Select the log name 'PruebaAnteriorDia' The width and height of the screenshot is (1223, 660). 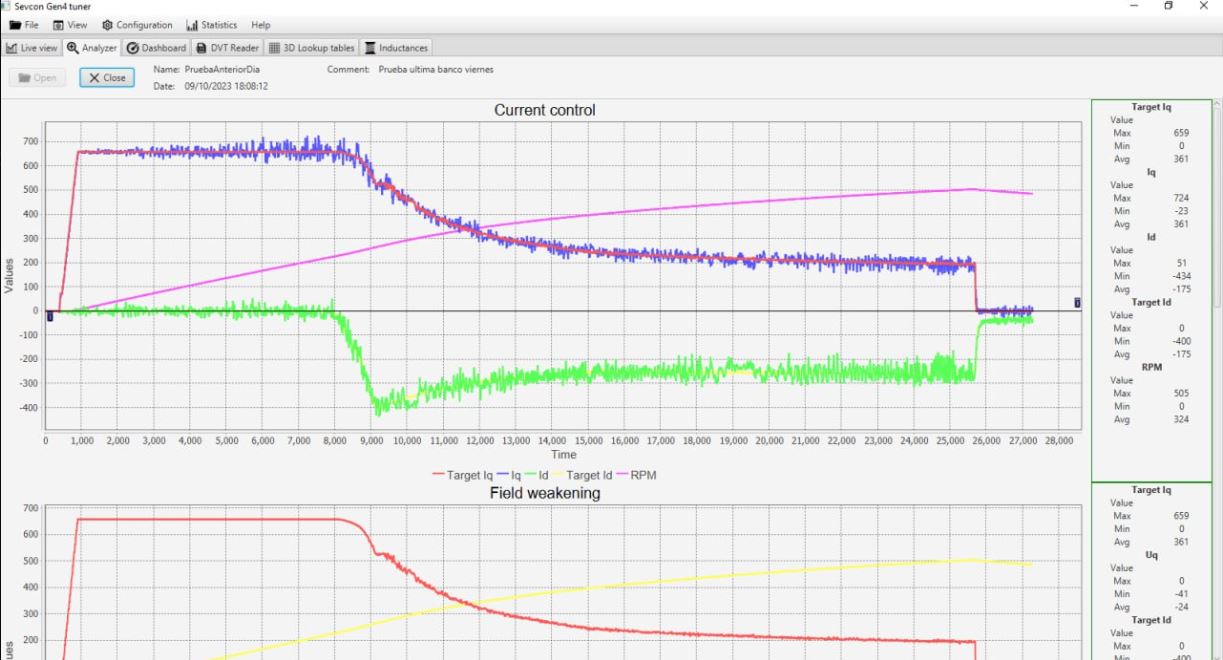(222, 70)
